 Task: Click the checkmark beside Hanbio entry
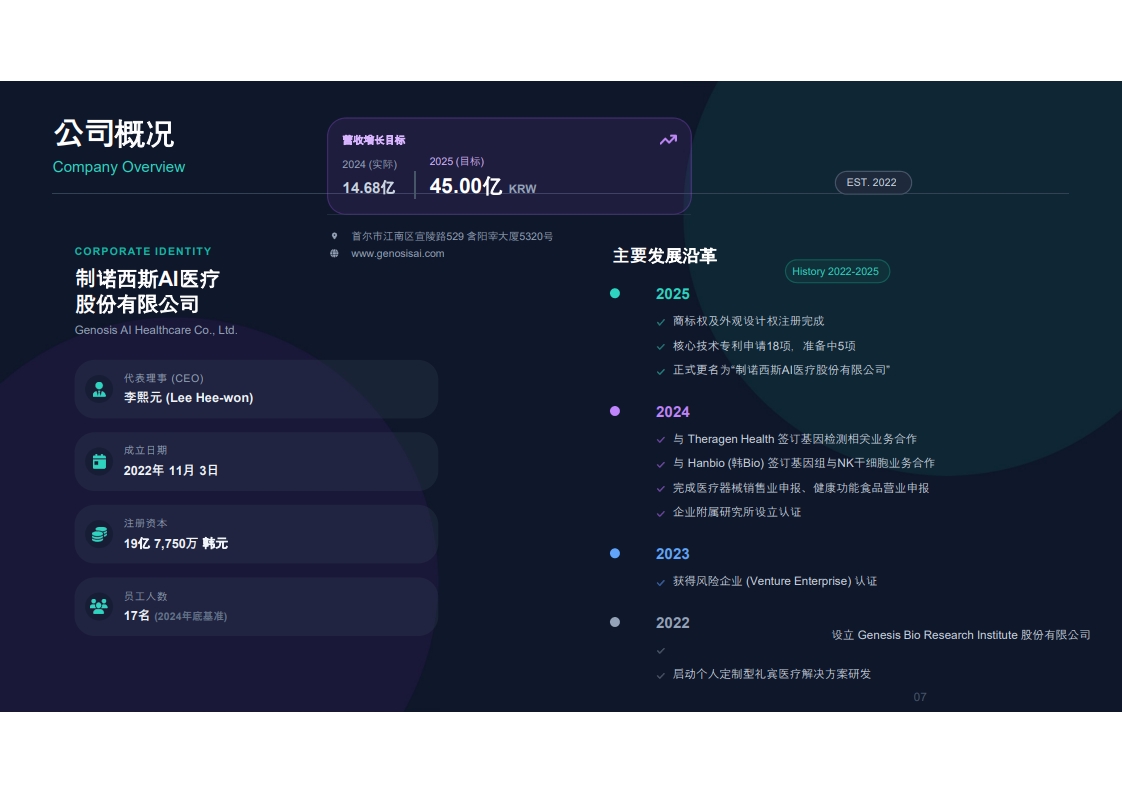coord(660,464)
